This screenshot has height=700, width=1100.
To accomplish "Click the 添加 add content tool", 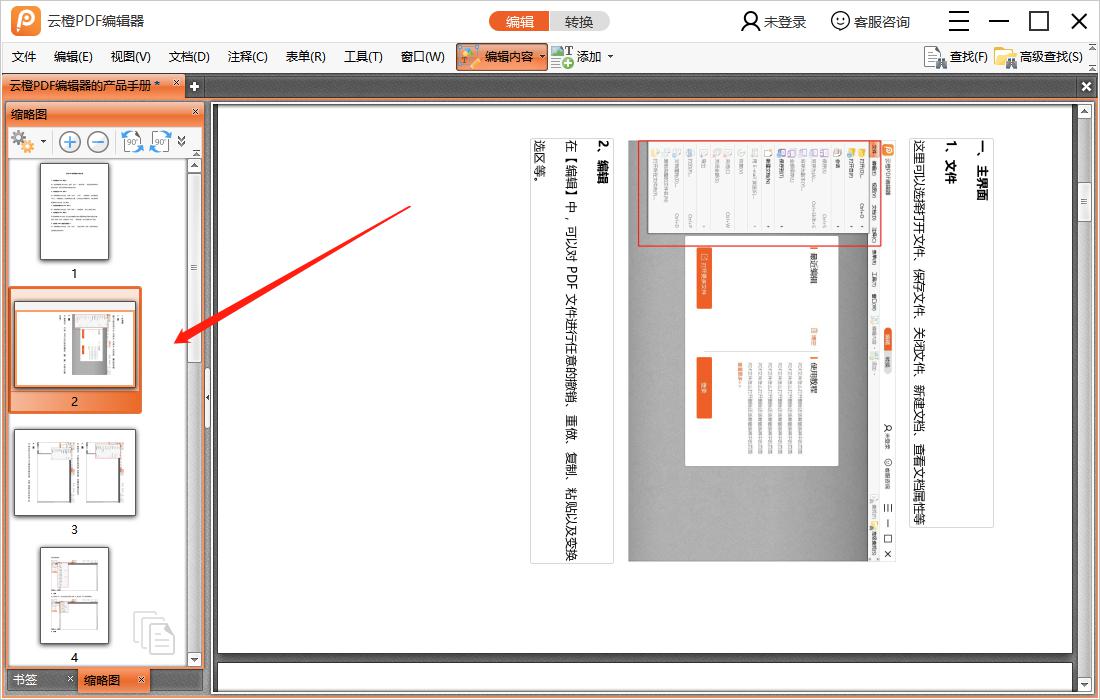I will click(576, 57).
